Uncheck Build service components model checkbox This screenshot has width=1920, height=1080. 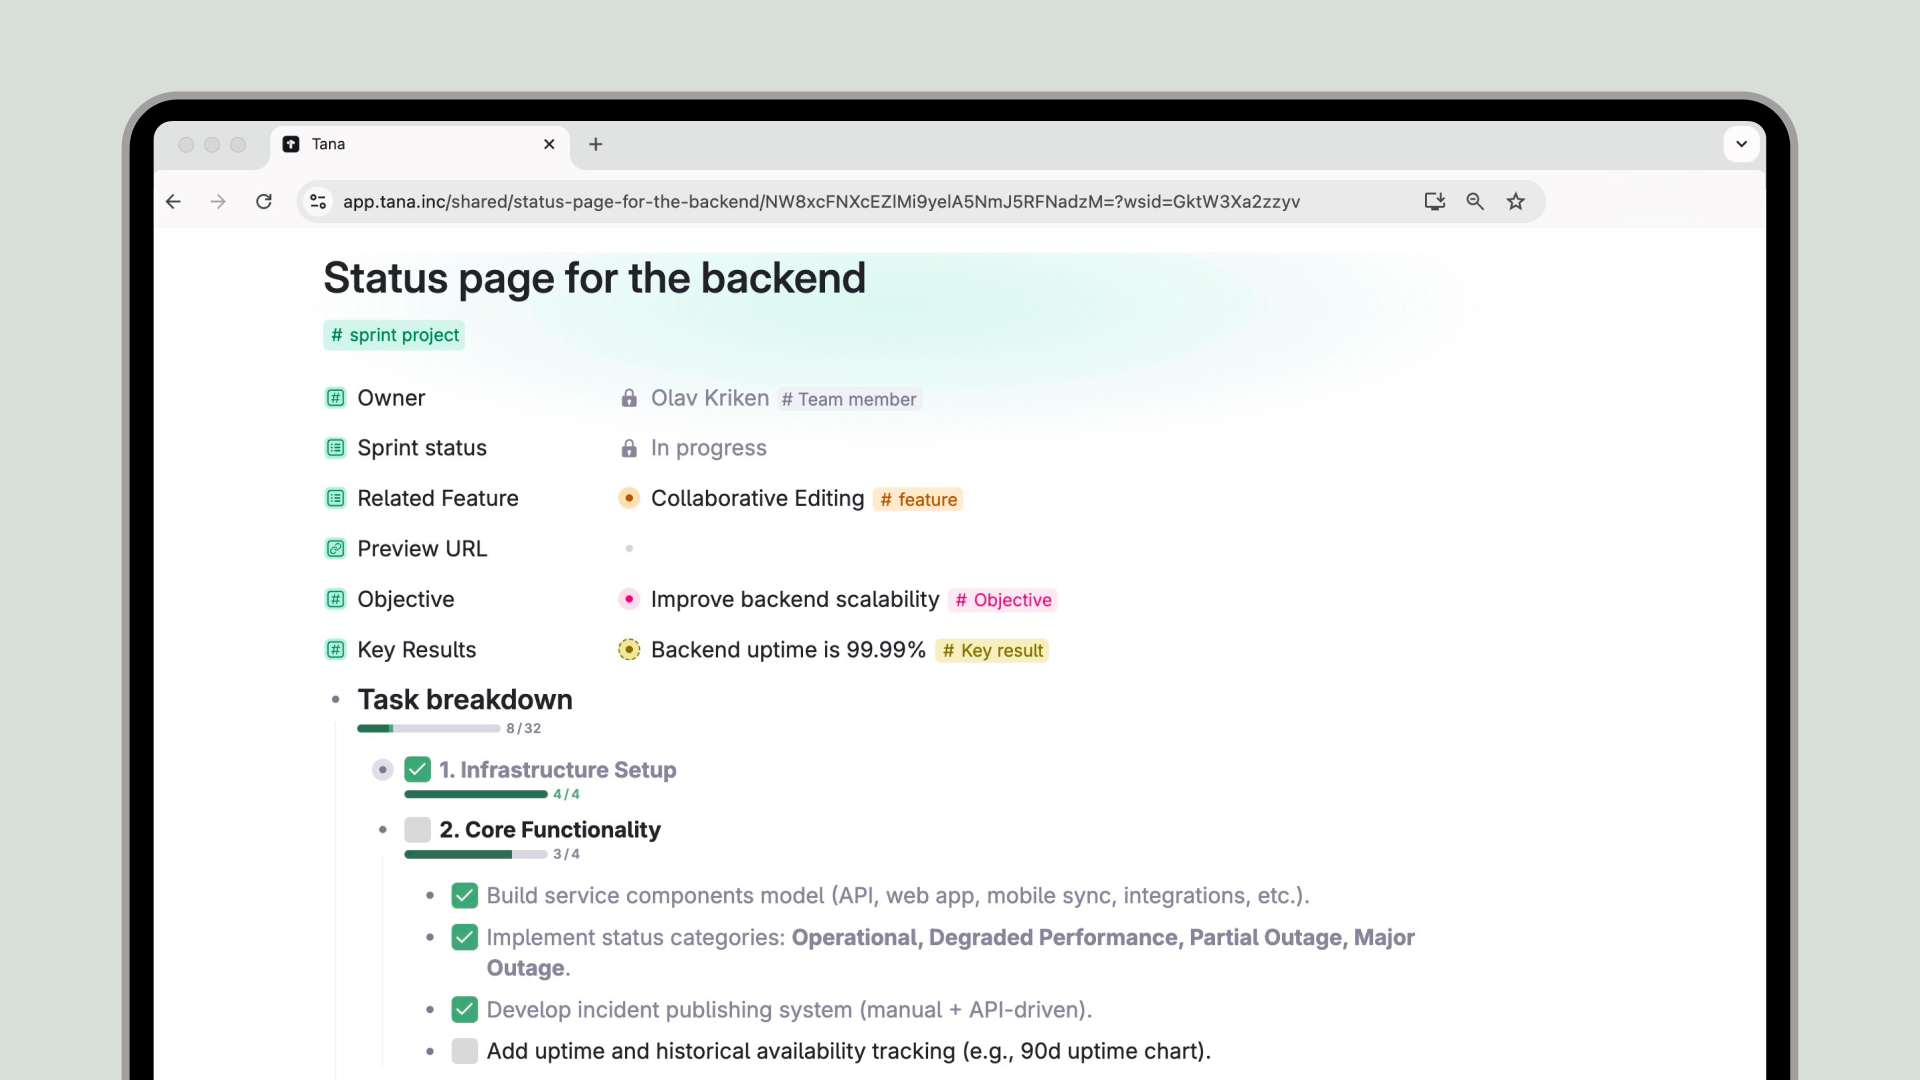465,895
